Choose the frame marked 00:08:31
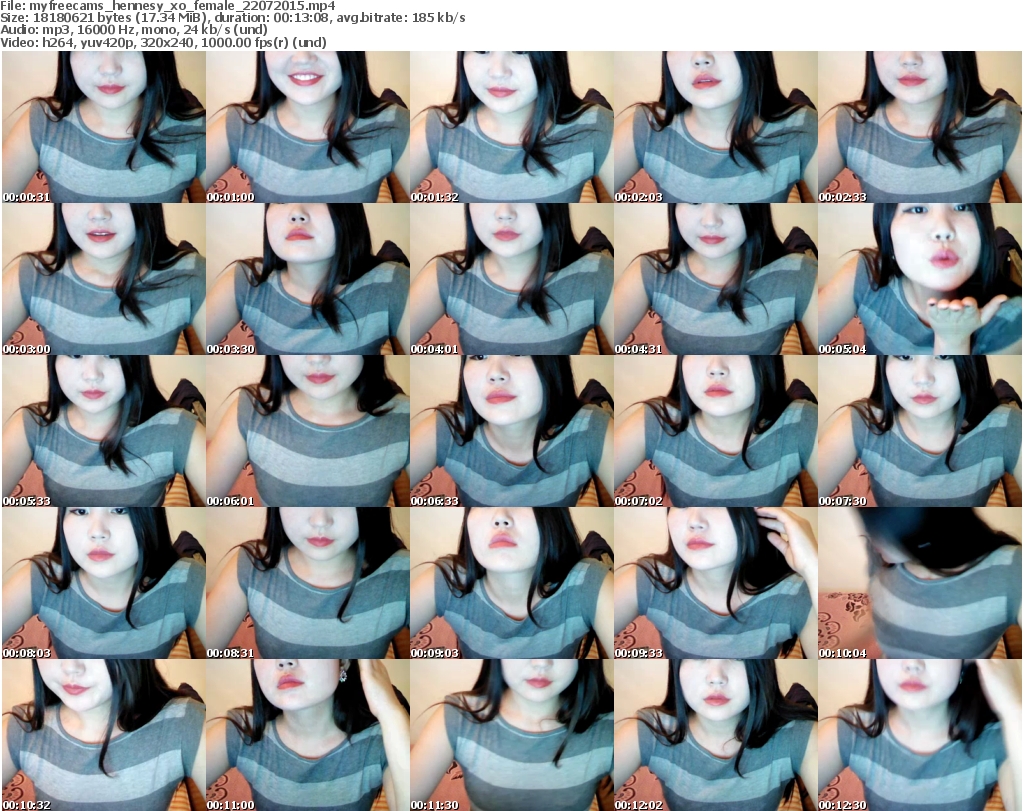1024x811 pixels. [308, 583]
